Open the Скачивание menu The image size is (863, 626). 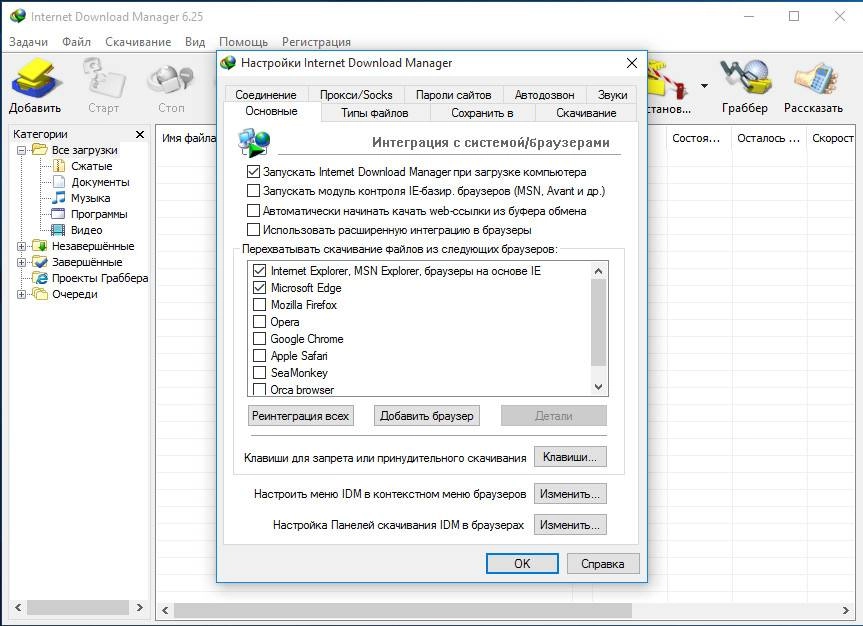[138, 42]
